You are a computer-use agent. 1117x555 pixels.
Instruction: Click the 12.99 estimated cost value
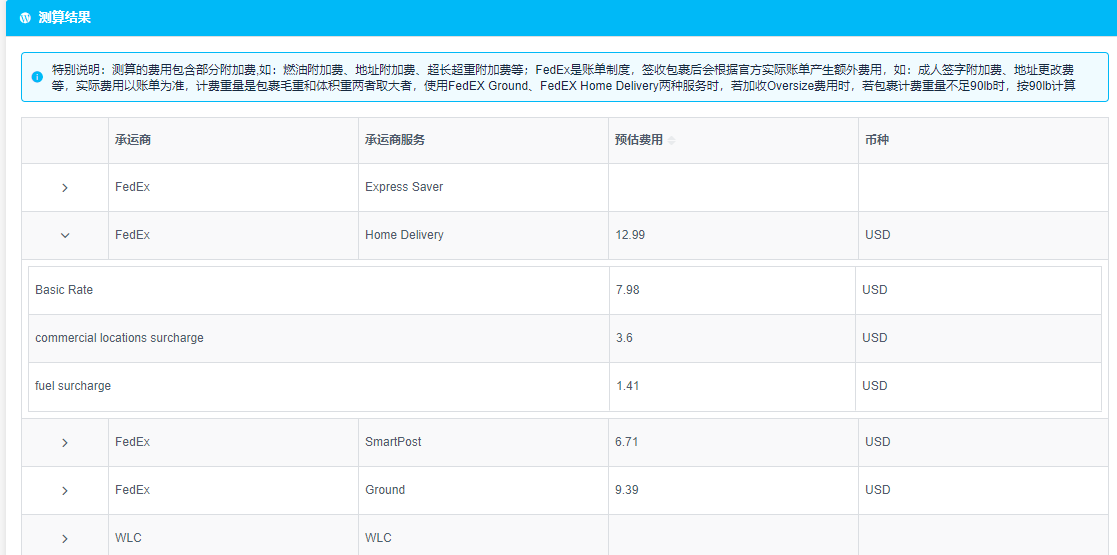[630, 234]
